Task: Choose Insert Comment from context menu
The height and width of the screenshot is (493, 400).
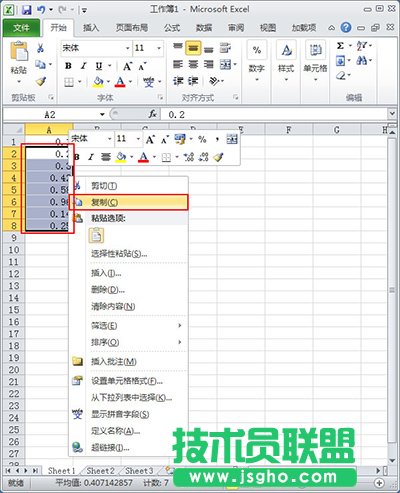Action: [x=129, y=362]
